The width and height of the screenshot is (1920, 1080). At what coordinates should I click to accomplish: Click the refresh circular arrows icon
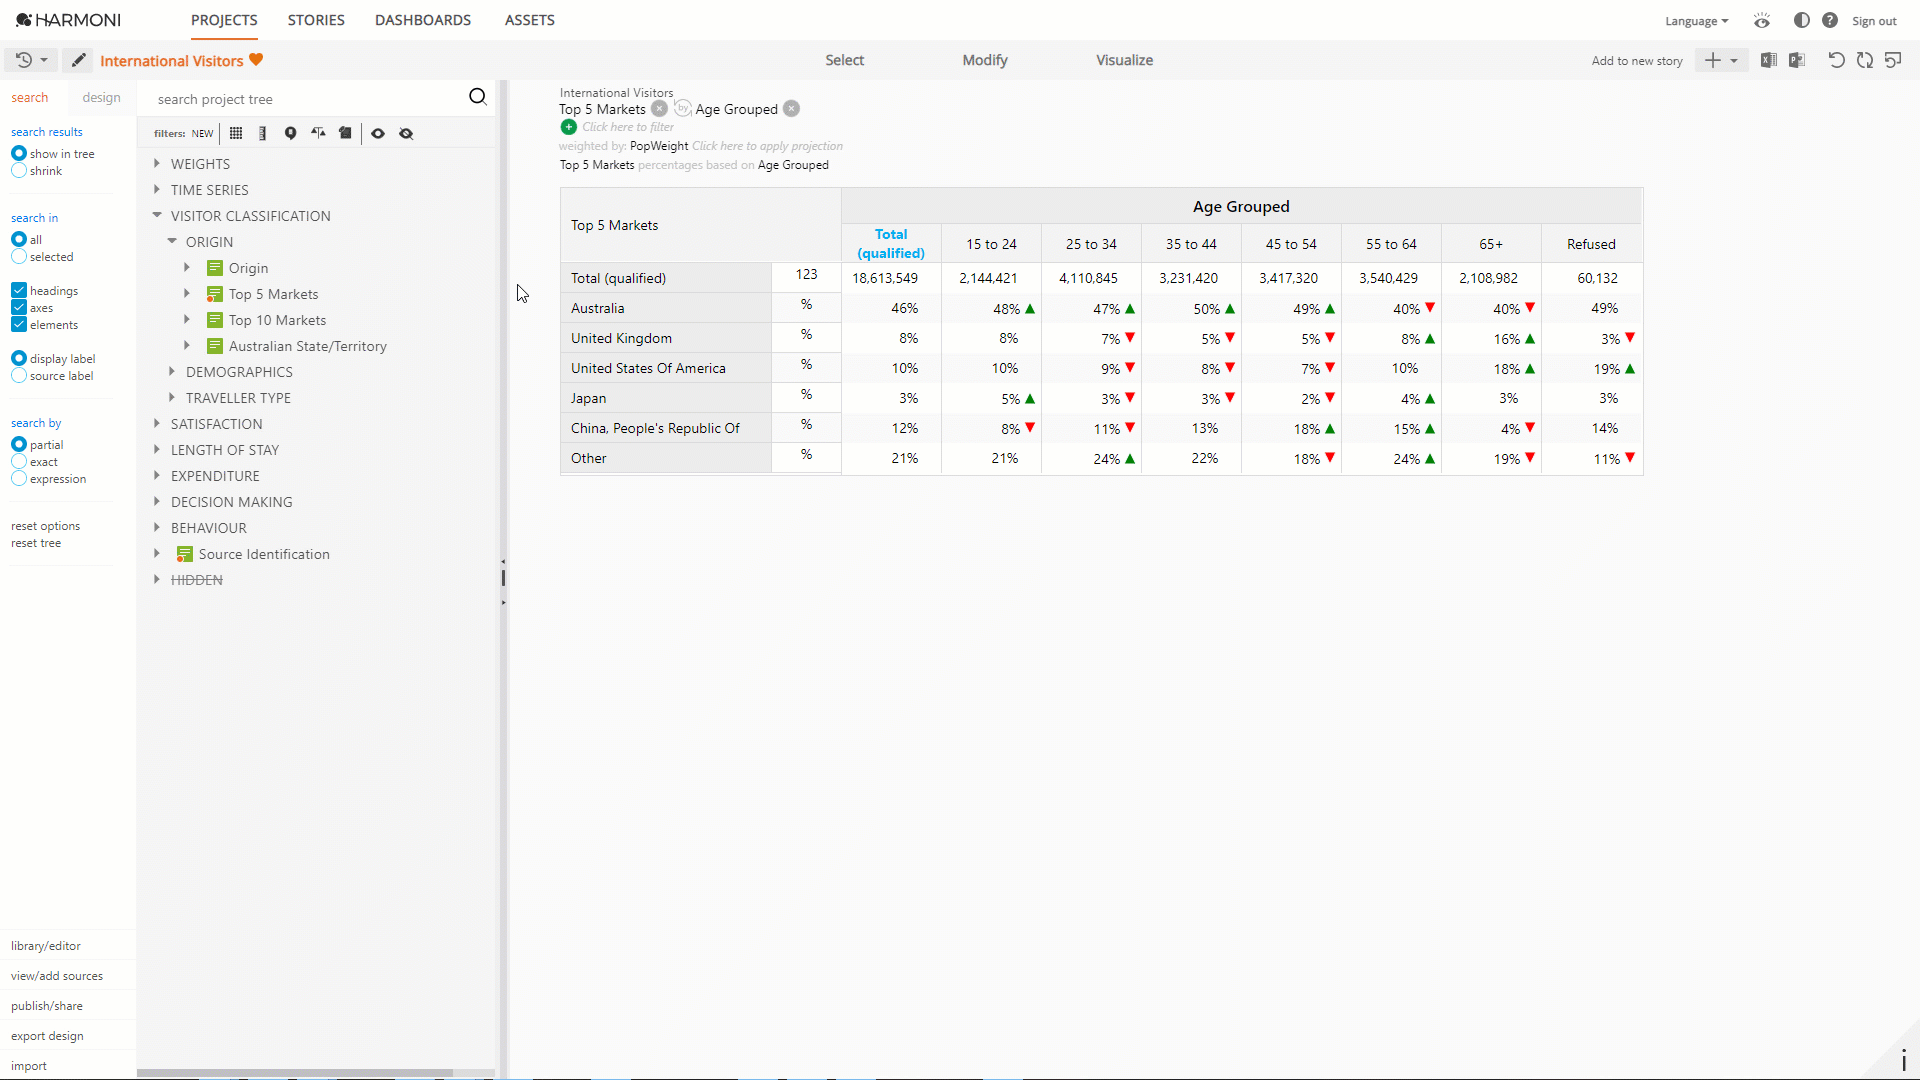point(1865,60)
